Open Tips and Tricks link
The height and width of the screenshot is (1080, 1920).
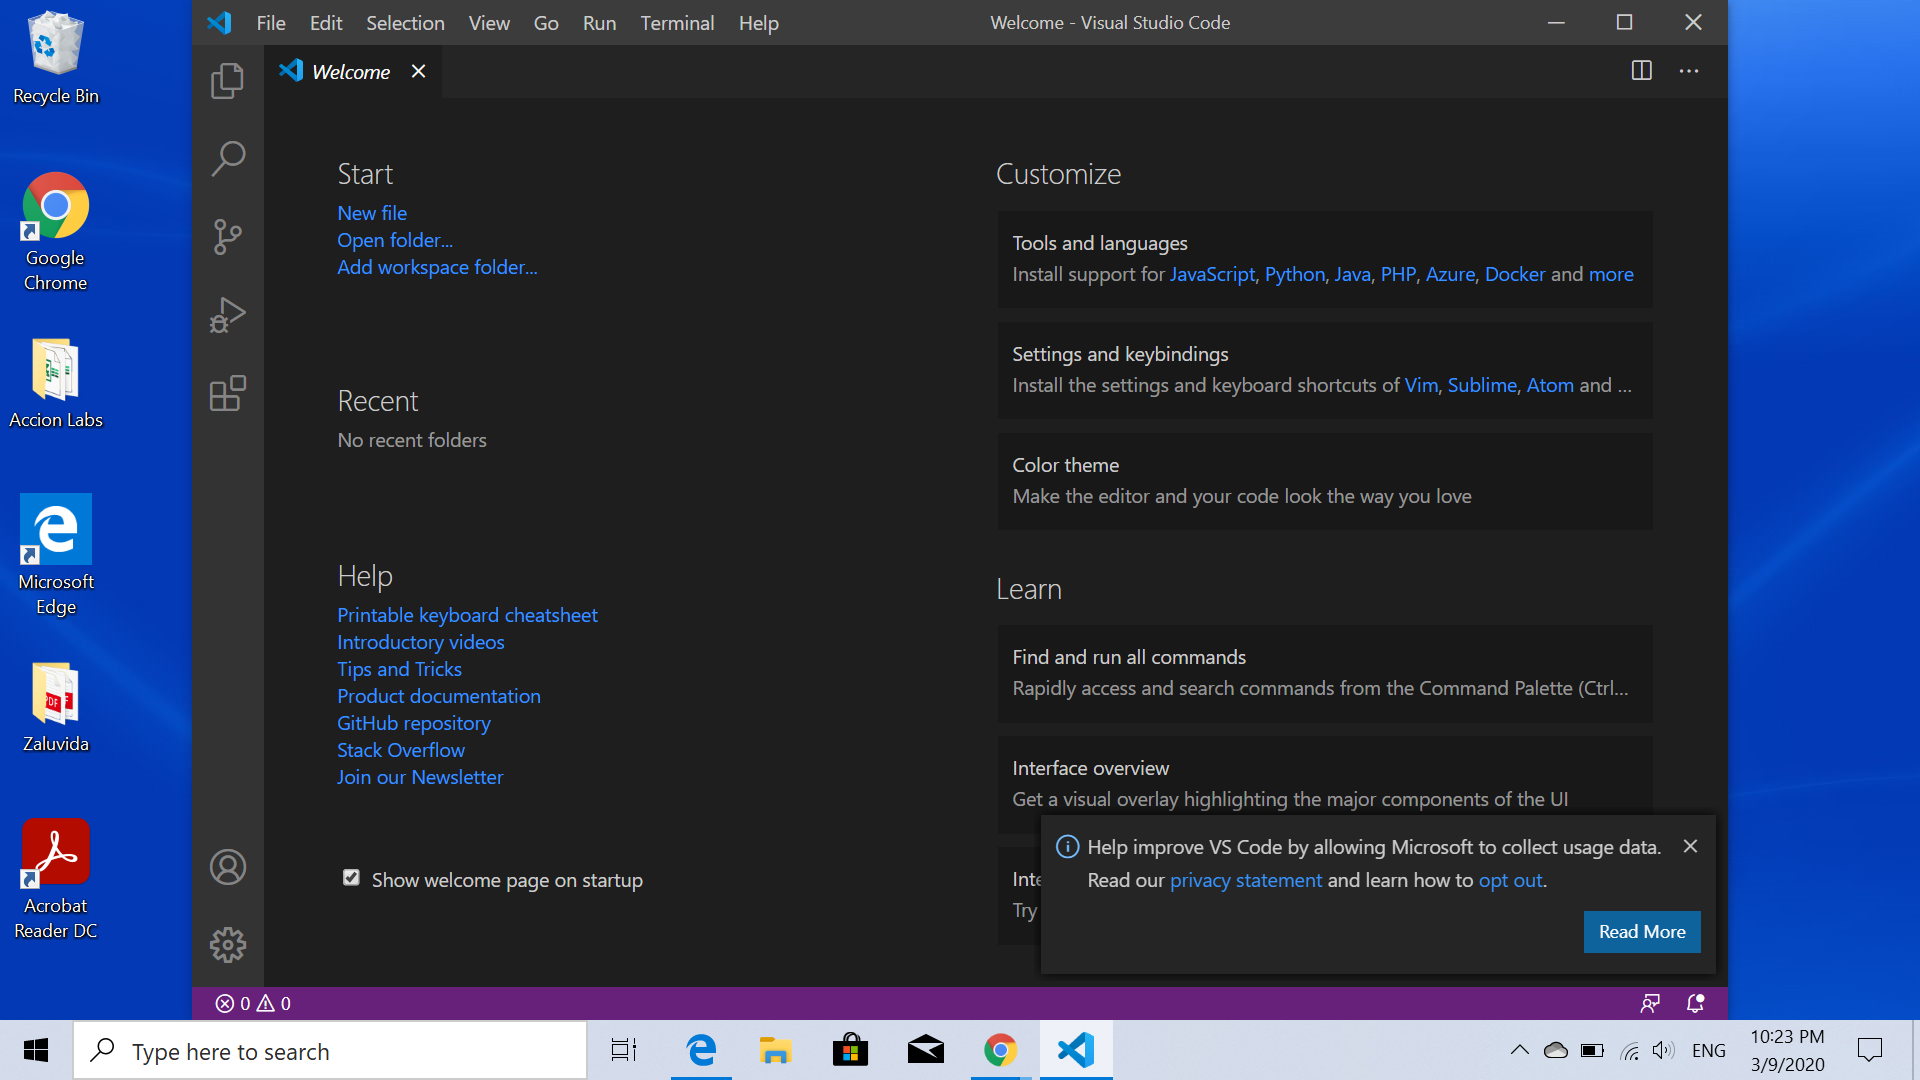[399, 669]
